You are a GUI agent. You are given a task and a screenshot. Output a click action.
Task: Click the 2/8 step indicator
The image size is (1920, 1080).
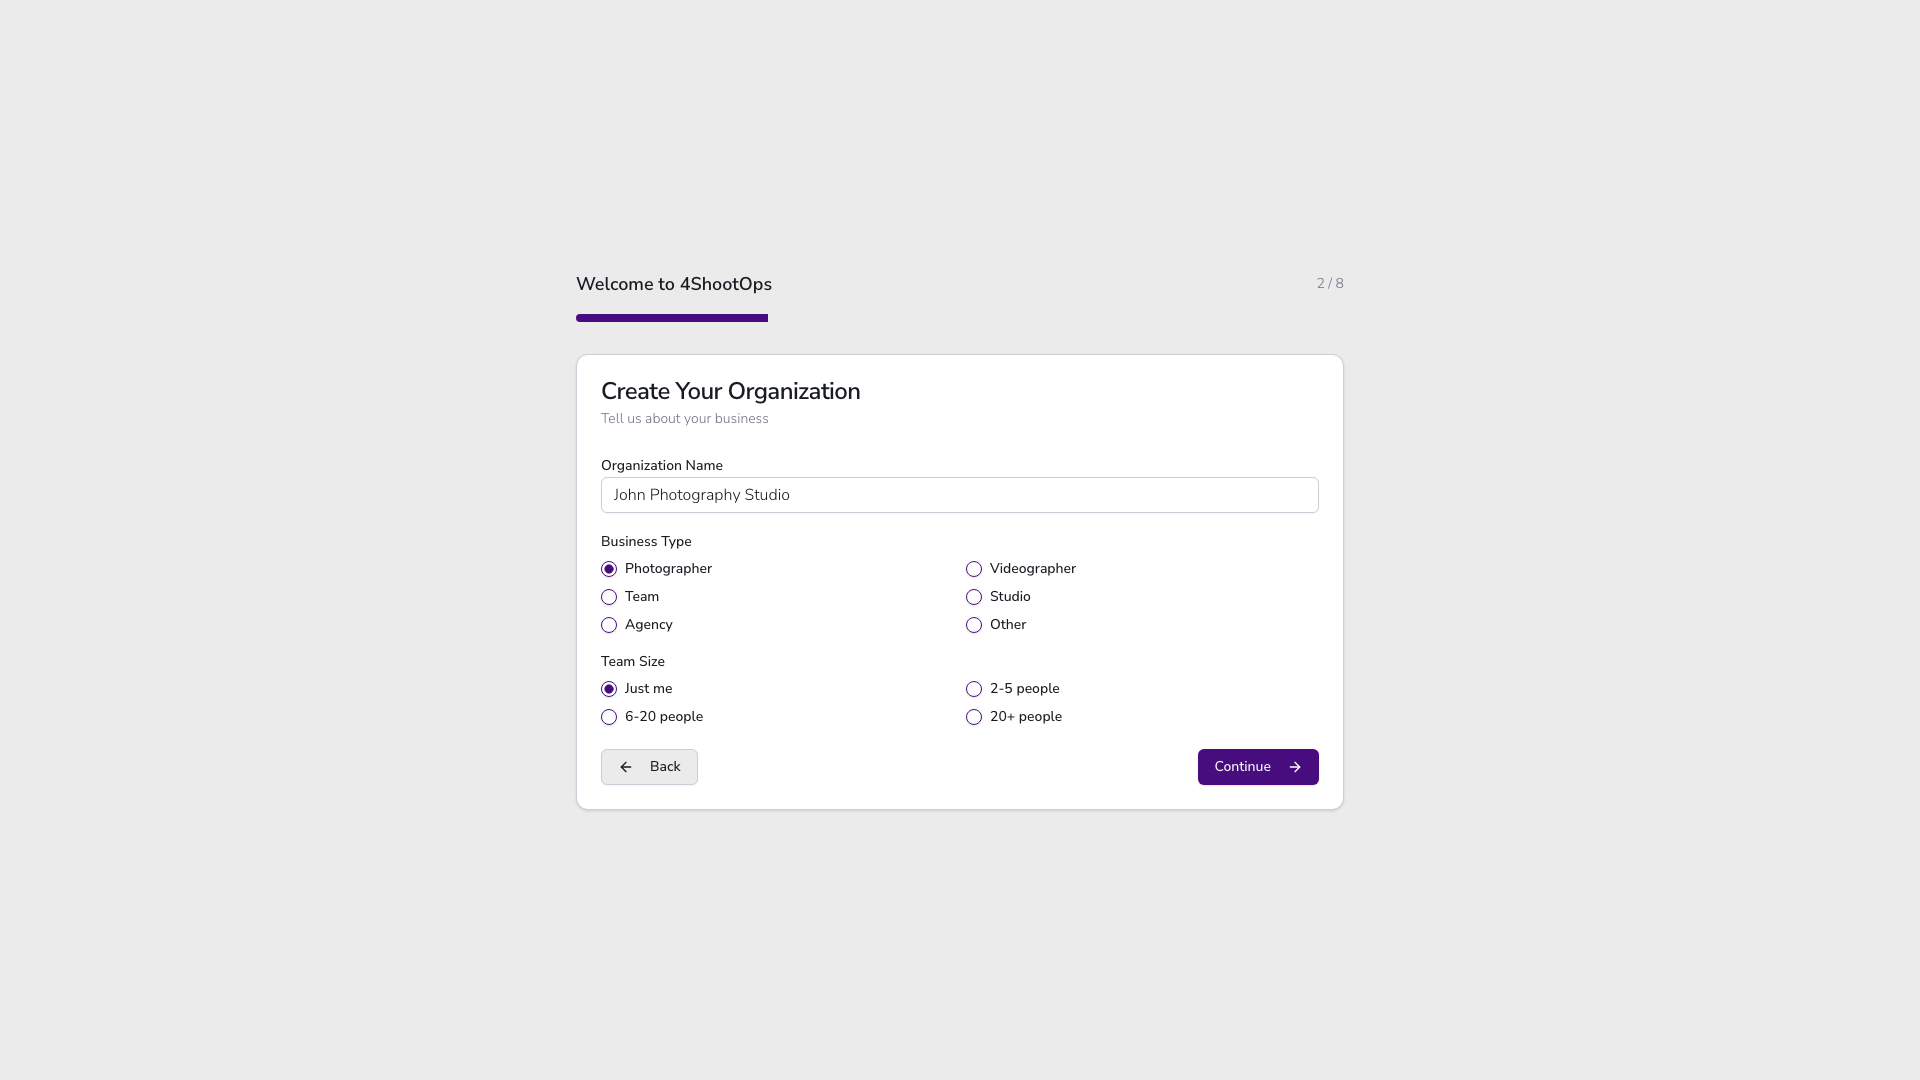[1330, 283]
